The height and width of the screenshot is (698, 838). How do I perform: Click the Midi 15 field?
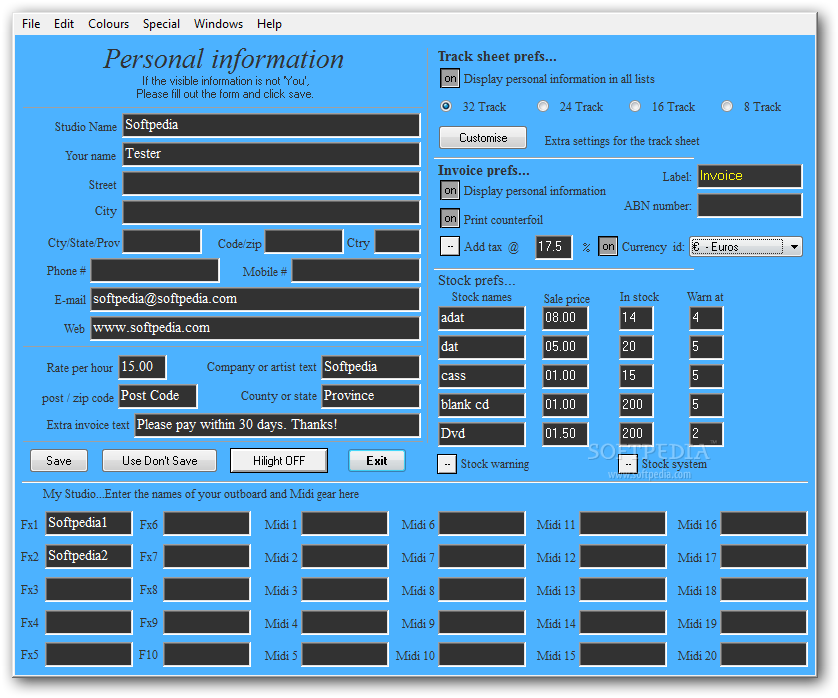point(623,655)
